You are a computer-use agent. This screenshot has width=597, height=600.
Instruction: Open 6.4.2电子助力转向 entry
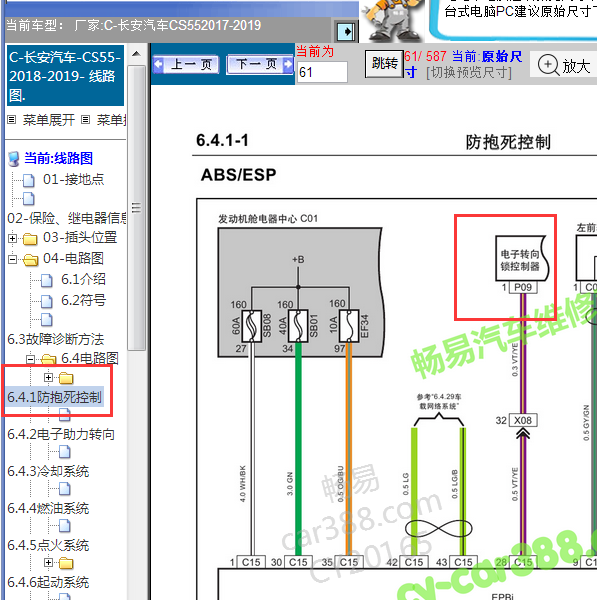61,434
